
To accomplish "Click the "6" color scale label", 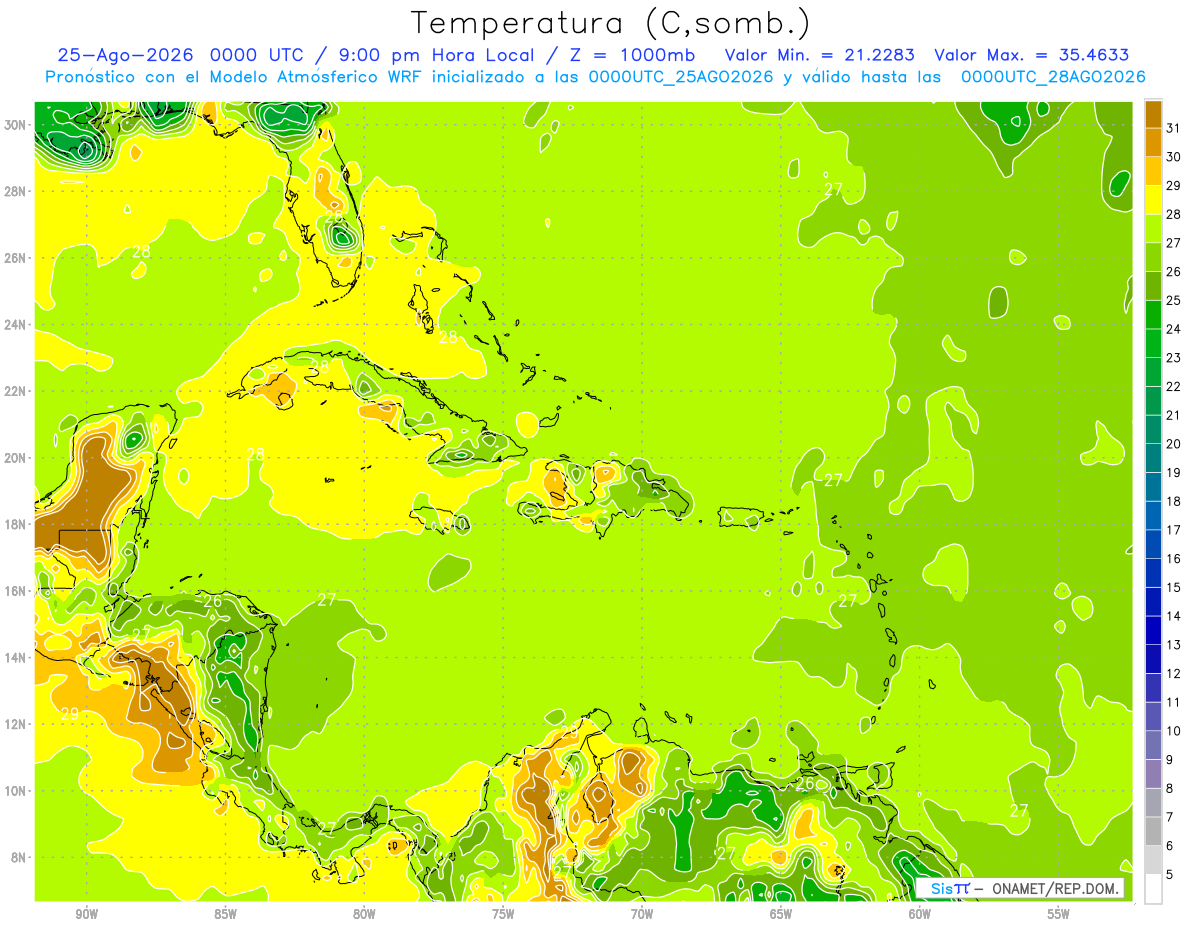I will (1169, 846).
